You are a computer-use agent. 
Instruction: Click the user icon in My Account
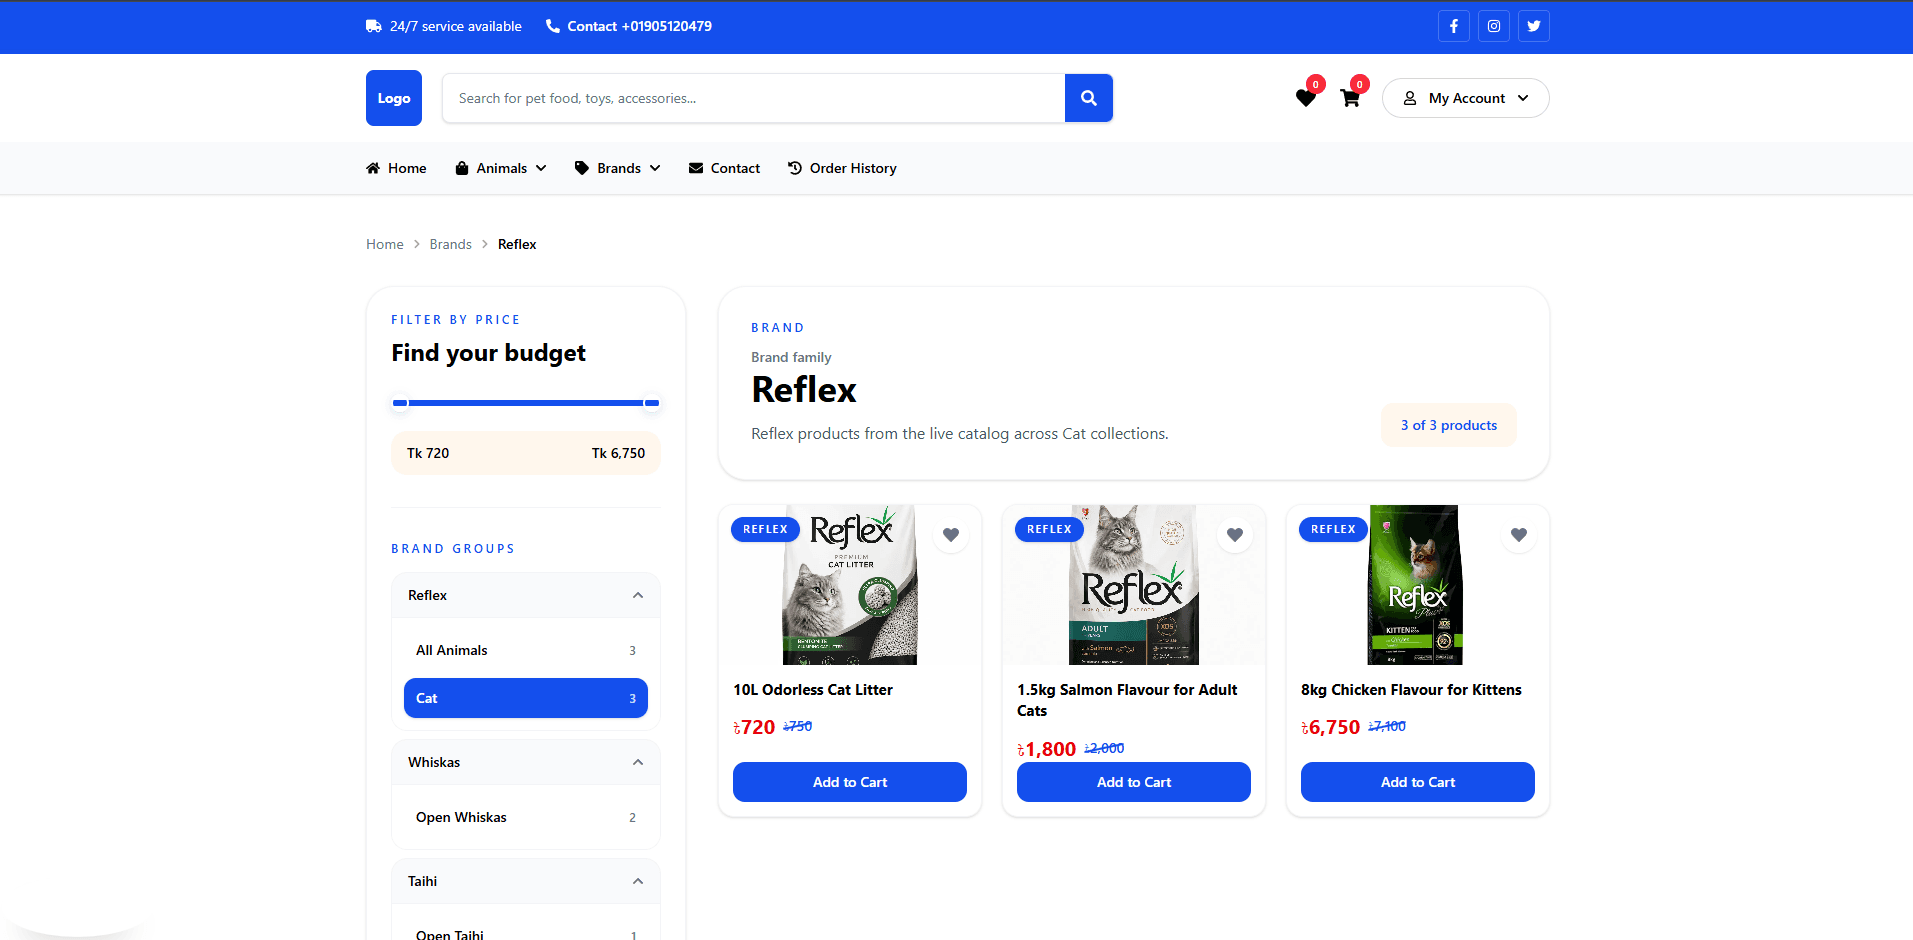tap(1410, 98)
